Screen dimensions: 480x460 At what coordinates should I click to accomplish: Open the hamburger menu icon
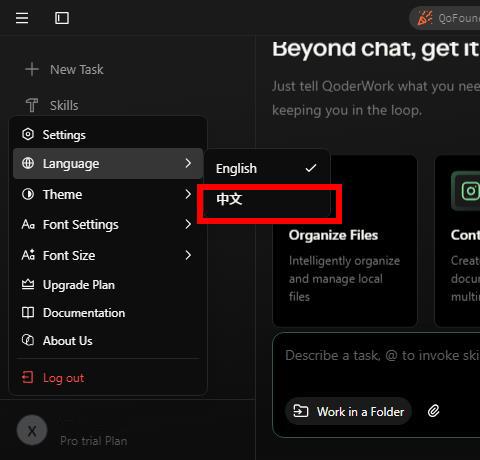pos(22,18)
